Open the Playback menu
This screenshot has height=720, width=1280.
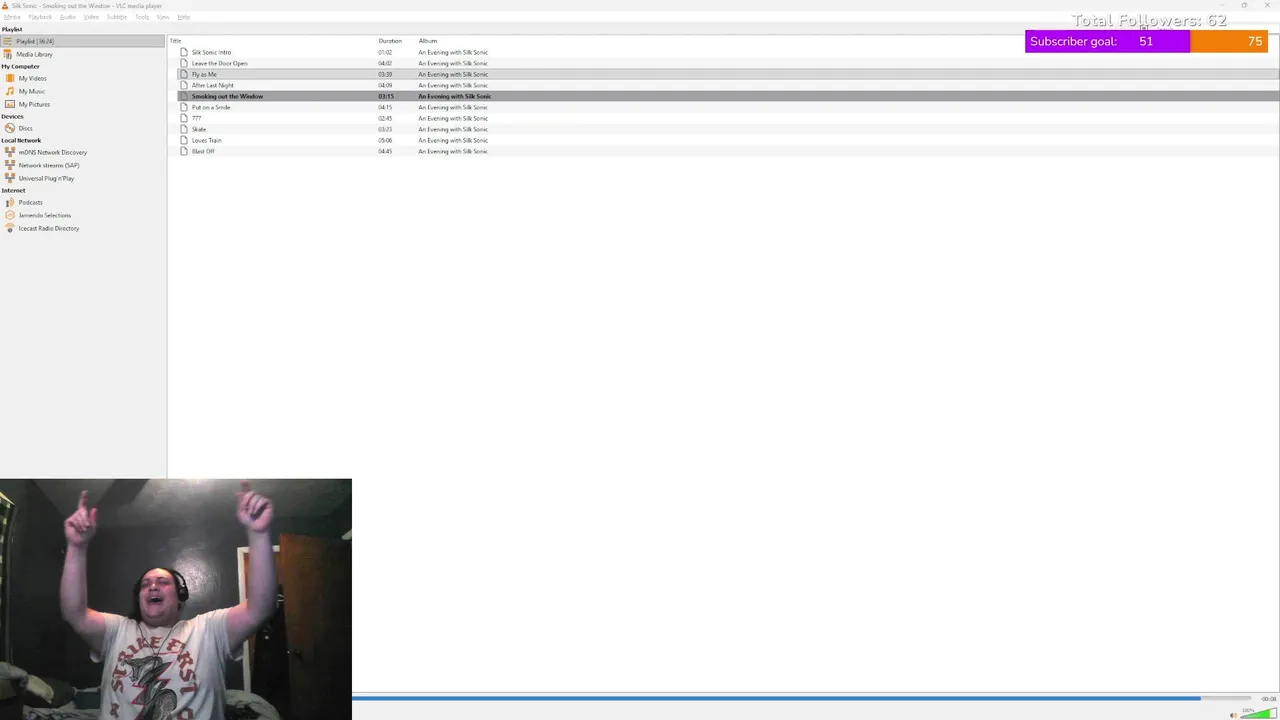(40, 17)
